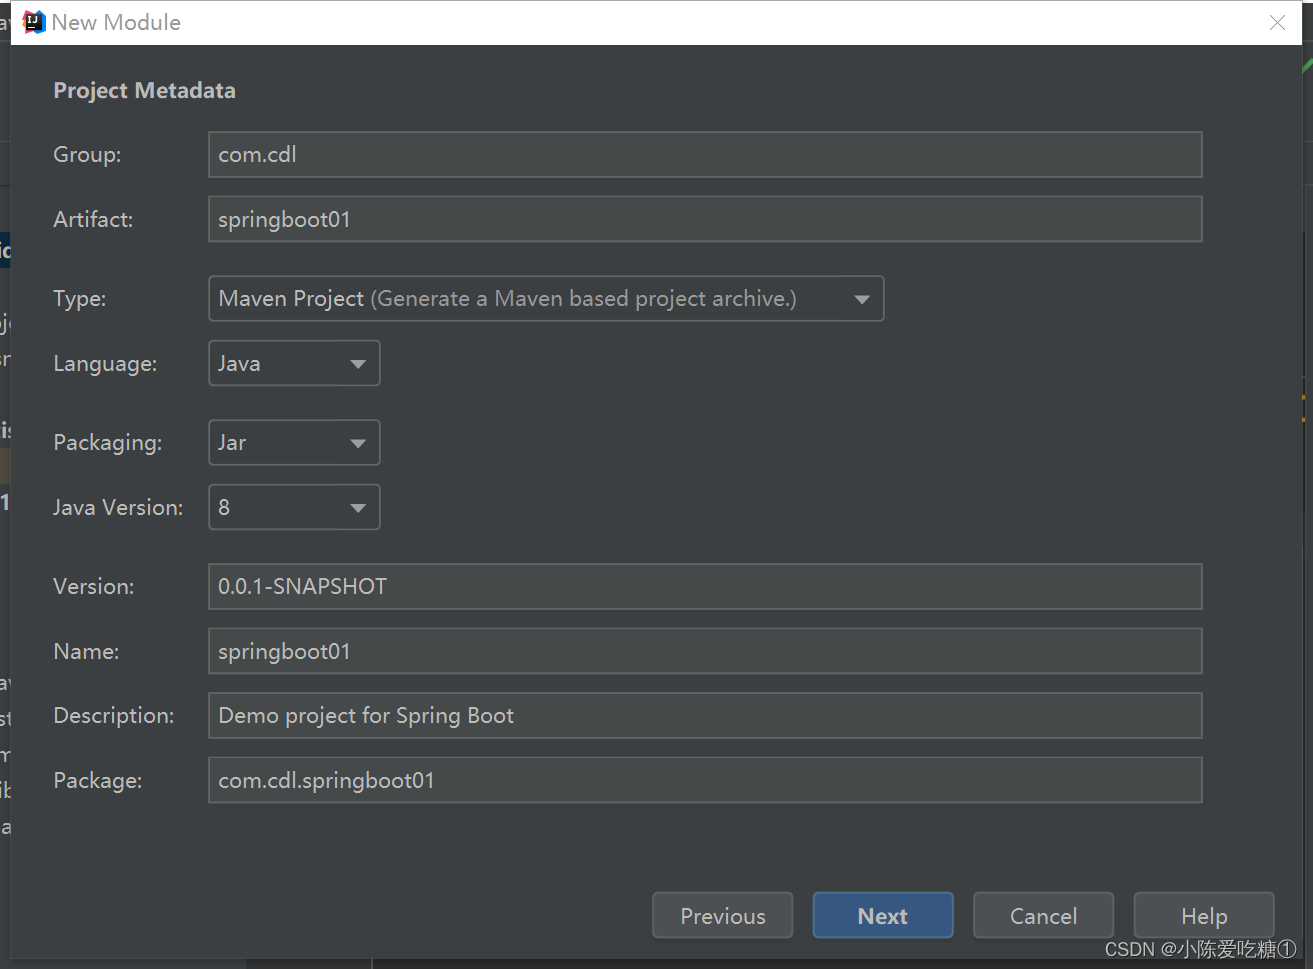Click the Artifact input field
Viewport: 1313px width, 969px height.
(705, 219)
